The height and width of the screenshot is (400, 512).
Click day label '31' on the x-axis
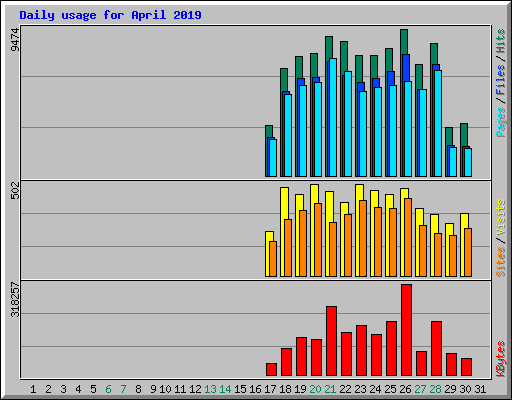pos(480,389)
